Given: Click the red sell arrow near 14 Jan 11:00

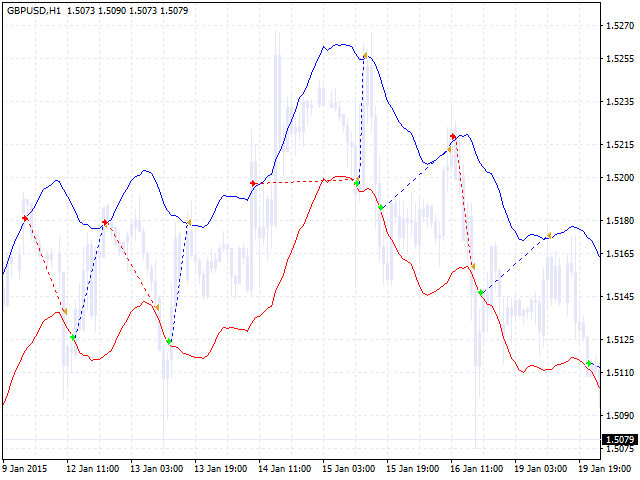Looking at the screenshot, I should (253, 183).
